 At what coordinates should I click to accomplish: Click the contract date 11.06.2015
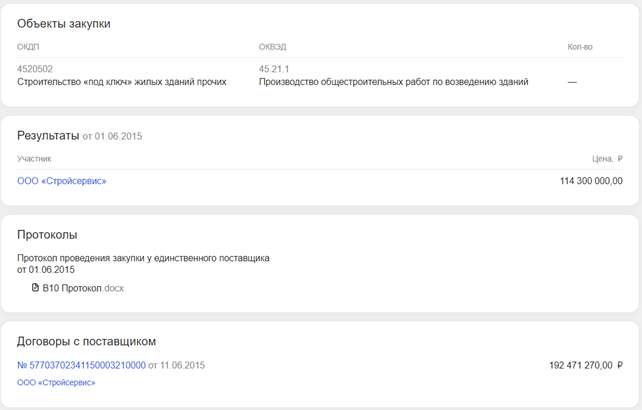(x=182, y=365)
